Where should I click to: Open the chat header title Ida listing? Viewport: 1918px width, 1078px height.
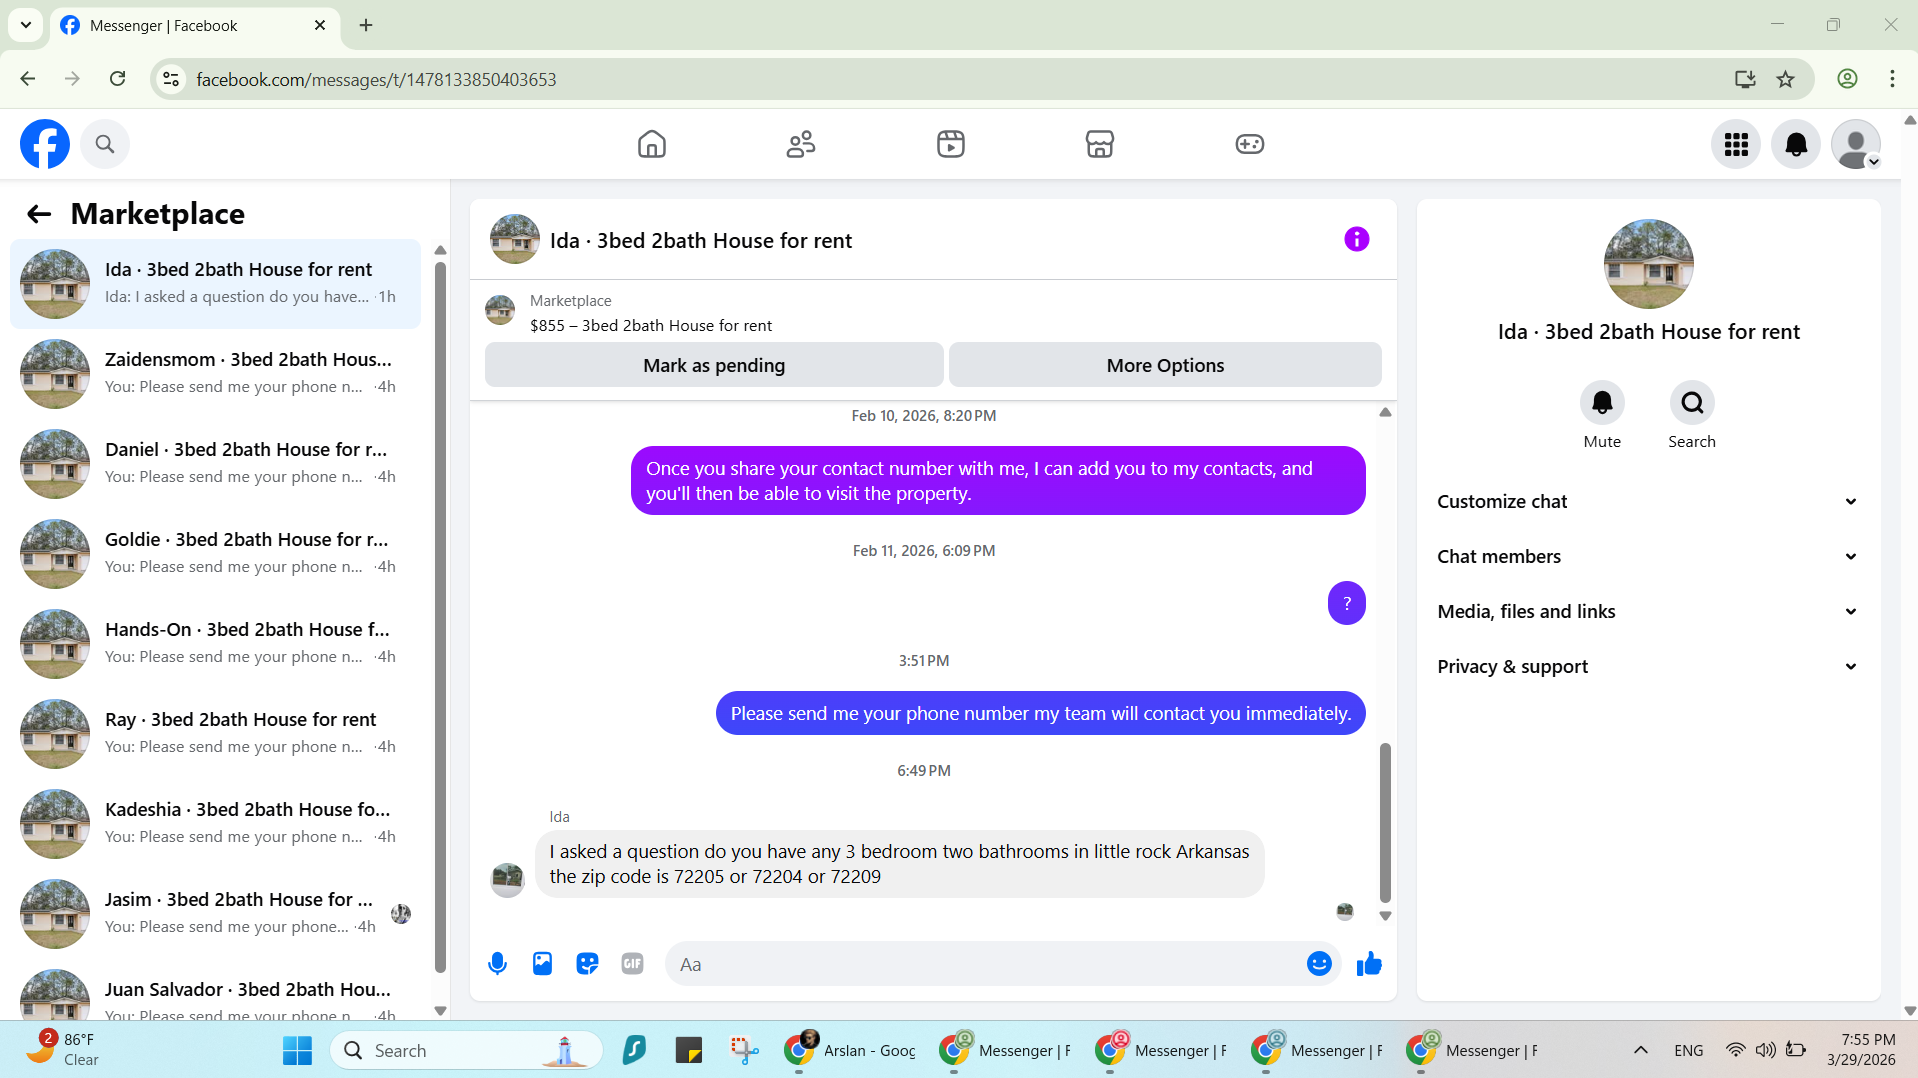pos(700,241)
